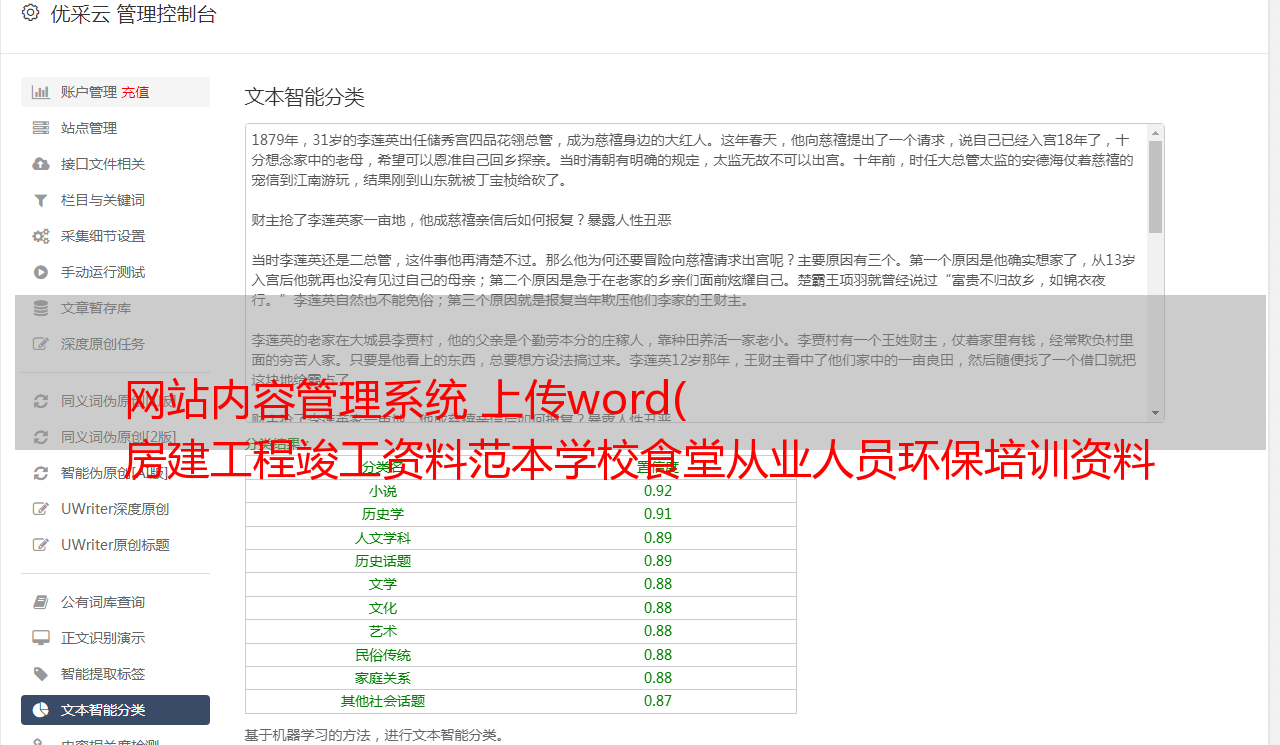Click the 栏目与关键词 filter icon
The height and width of the screenshot is (745, 1280).
pos(41,200)
